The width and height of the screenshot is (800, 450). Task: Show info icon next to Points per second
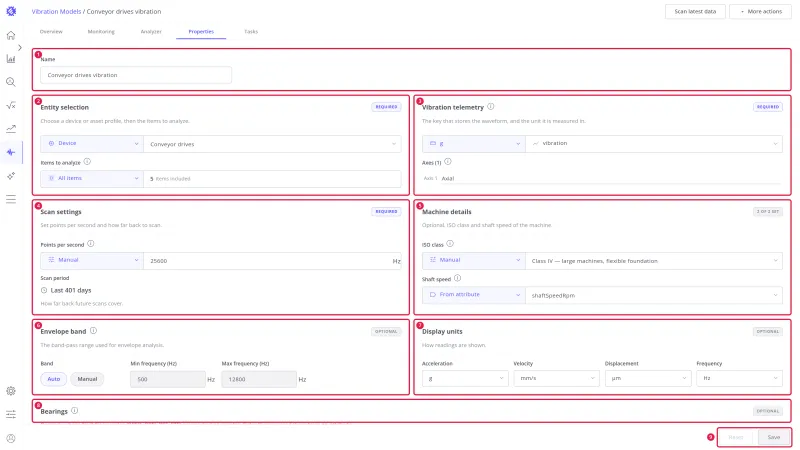tap(90, 244)
